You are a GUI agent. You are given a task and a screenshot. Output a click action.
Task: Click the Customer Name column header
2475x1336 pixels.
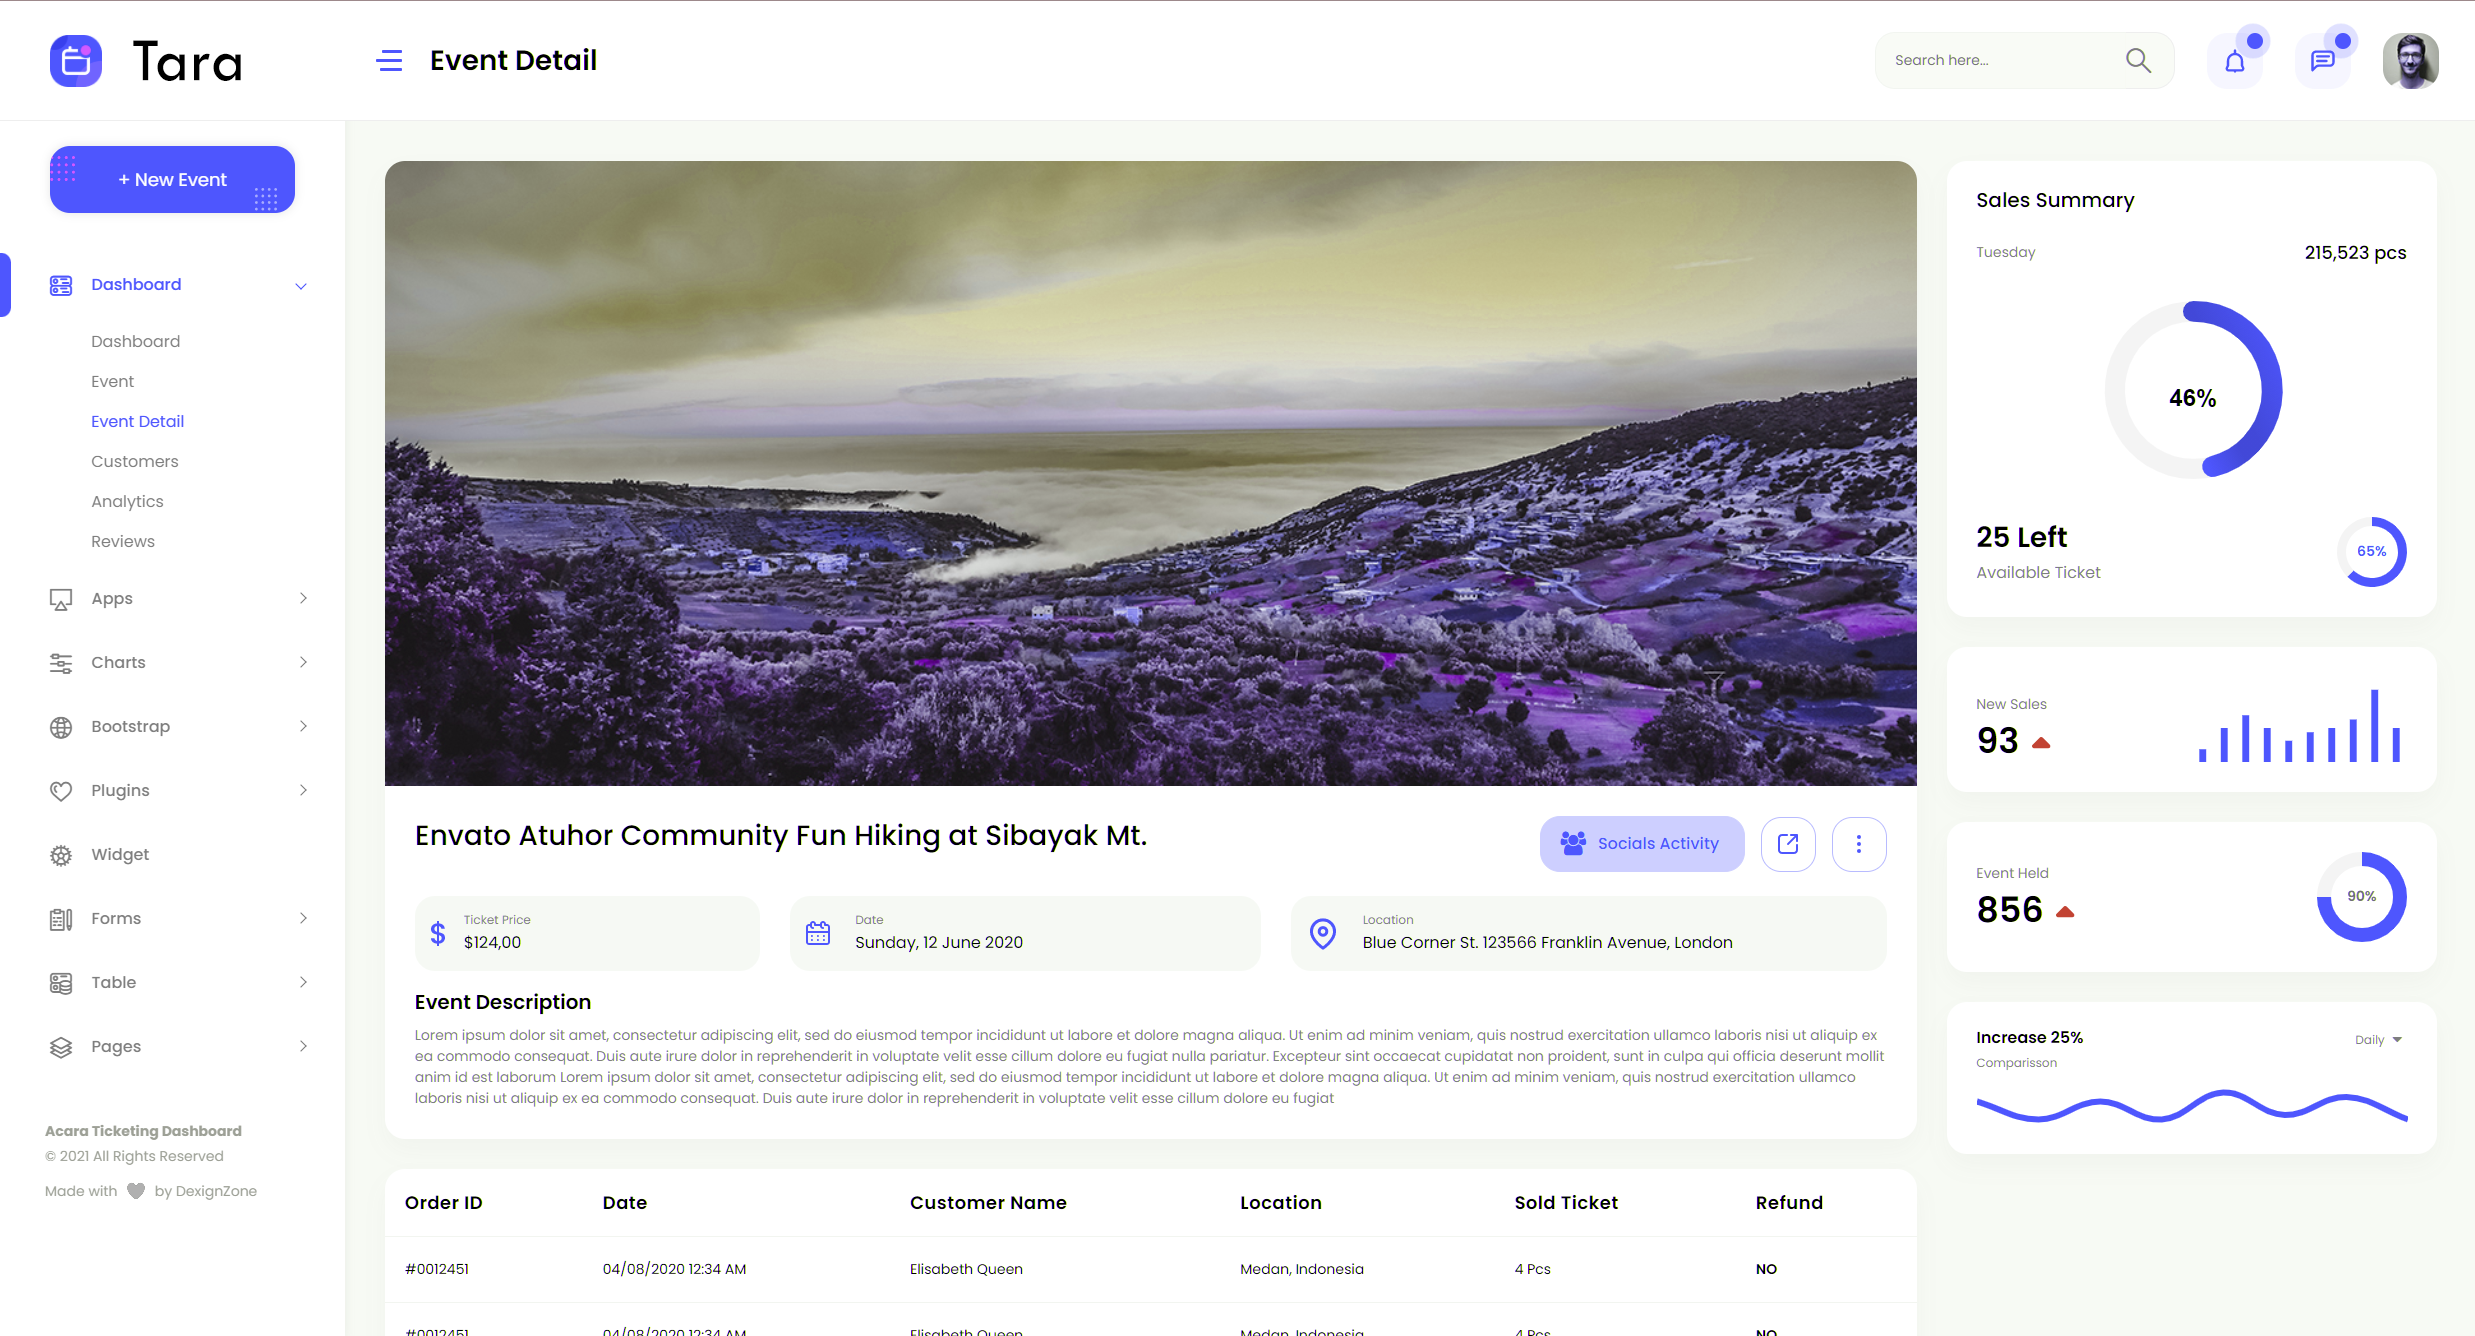[x=988, y=1203]
